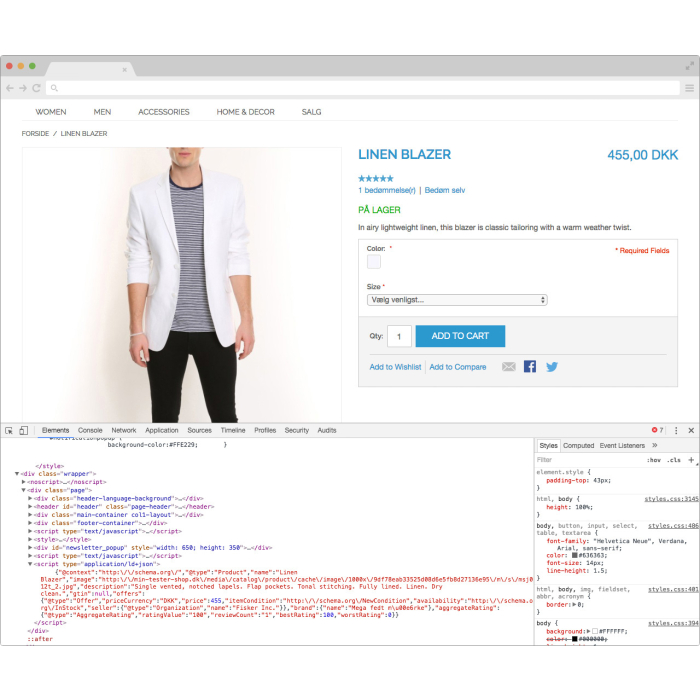The image size is (700, 700).
Task: Collapse the application/ld+json script node
Action: 30,564
